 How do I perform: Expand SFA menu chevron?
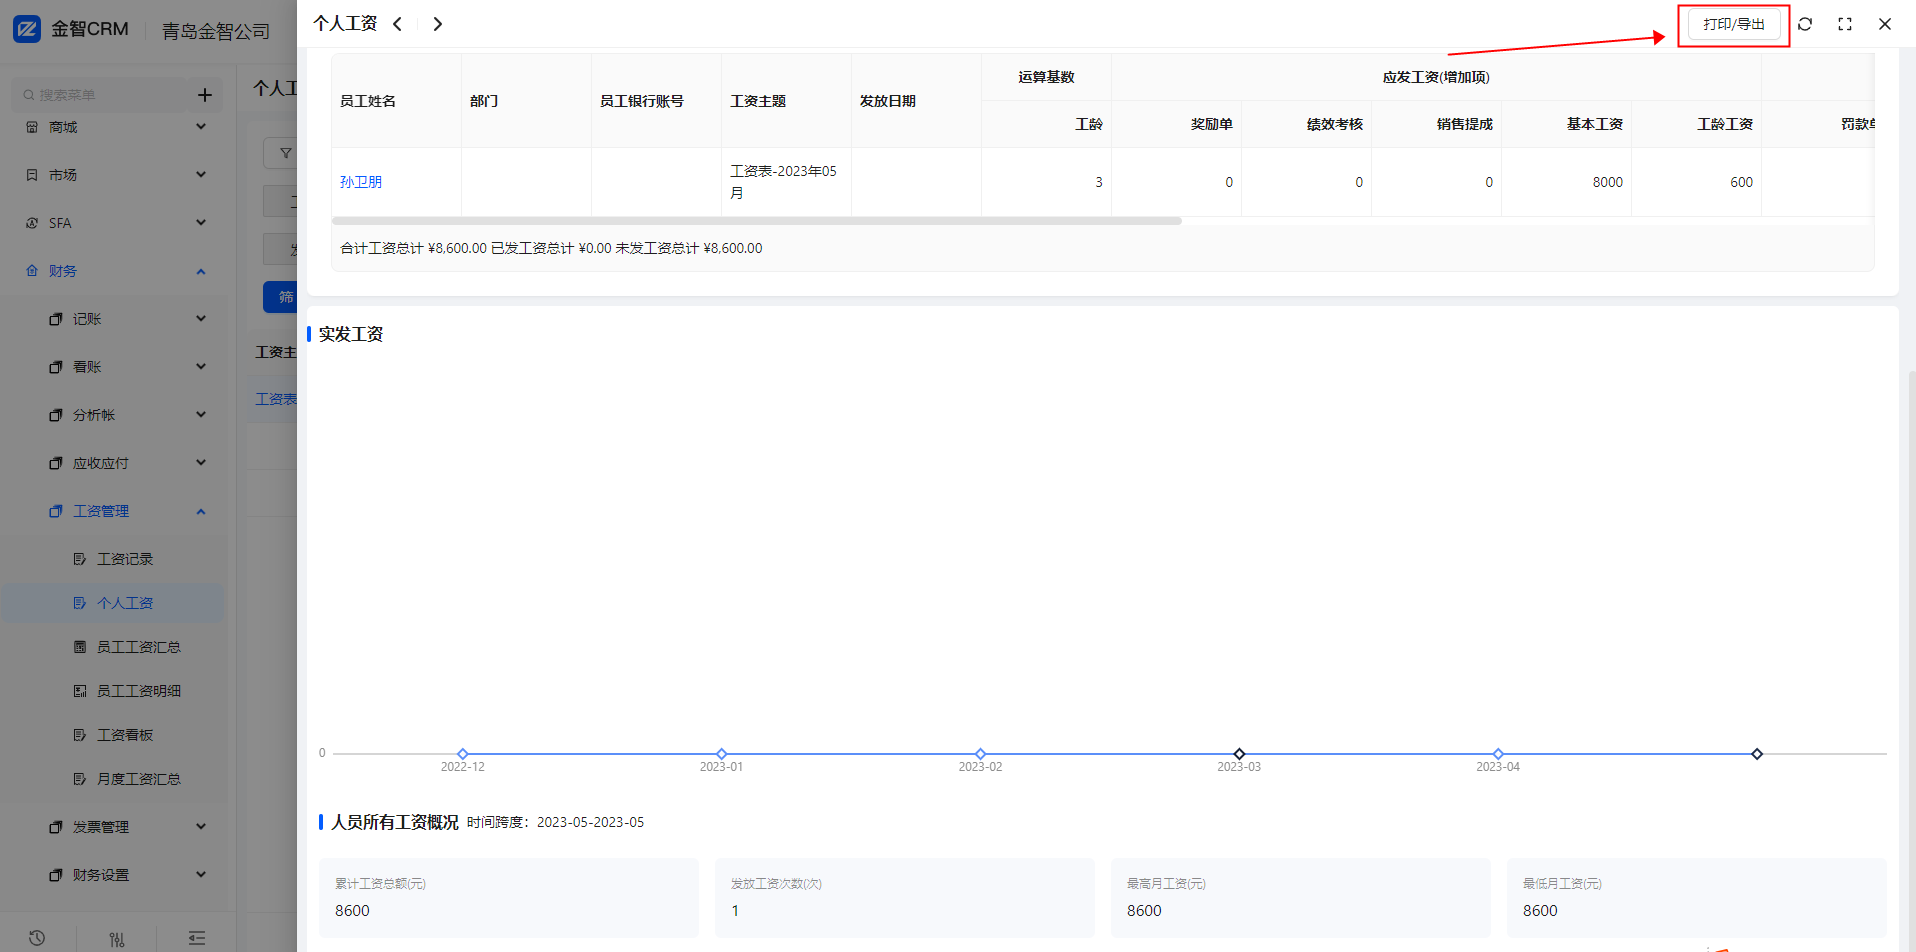click(x=201, y=223)
